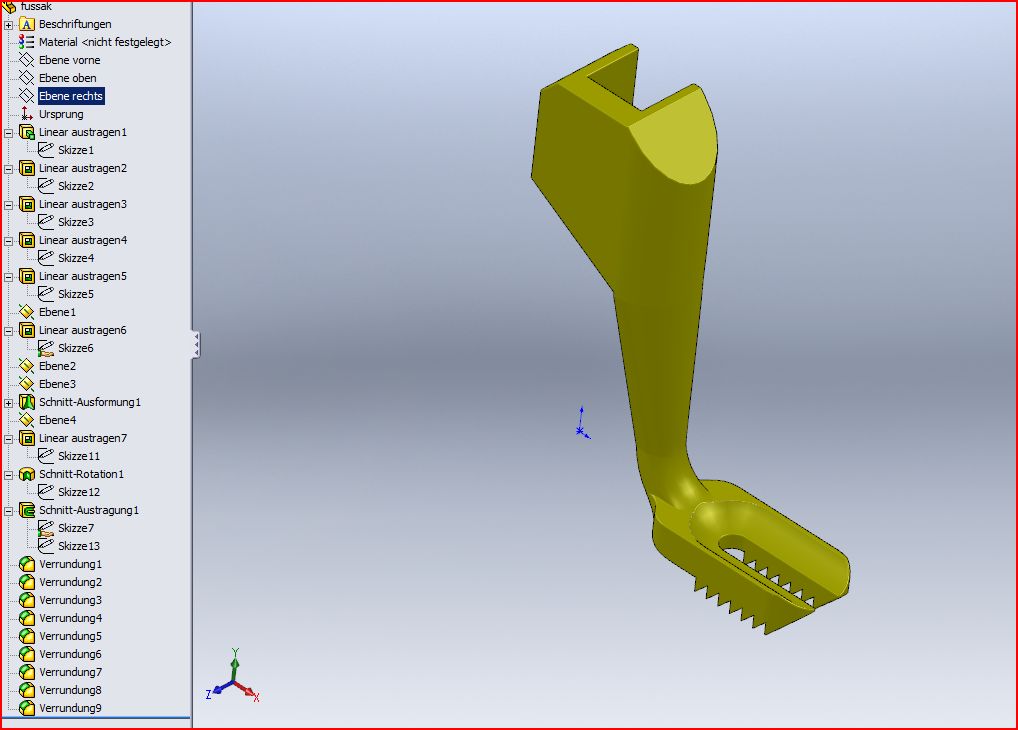The height and width of the screenshot is (730, 1018).
Task: Click the XYZ orientation triad
Action: pos(232,675)
